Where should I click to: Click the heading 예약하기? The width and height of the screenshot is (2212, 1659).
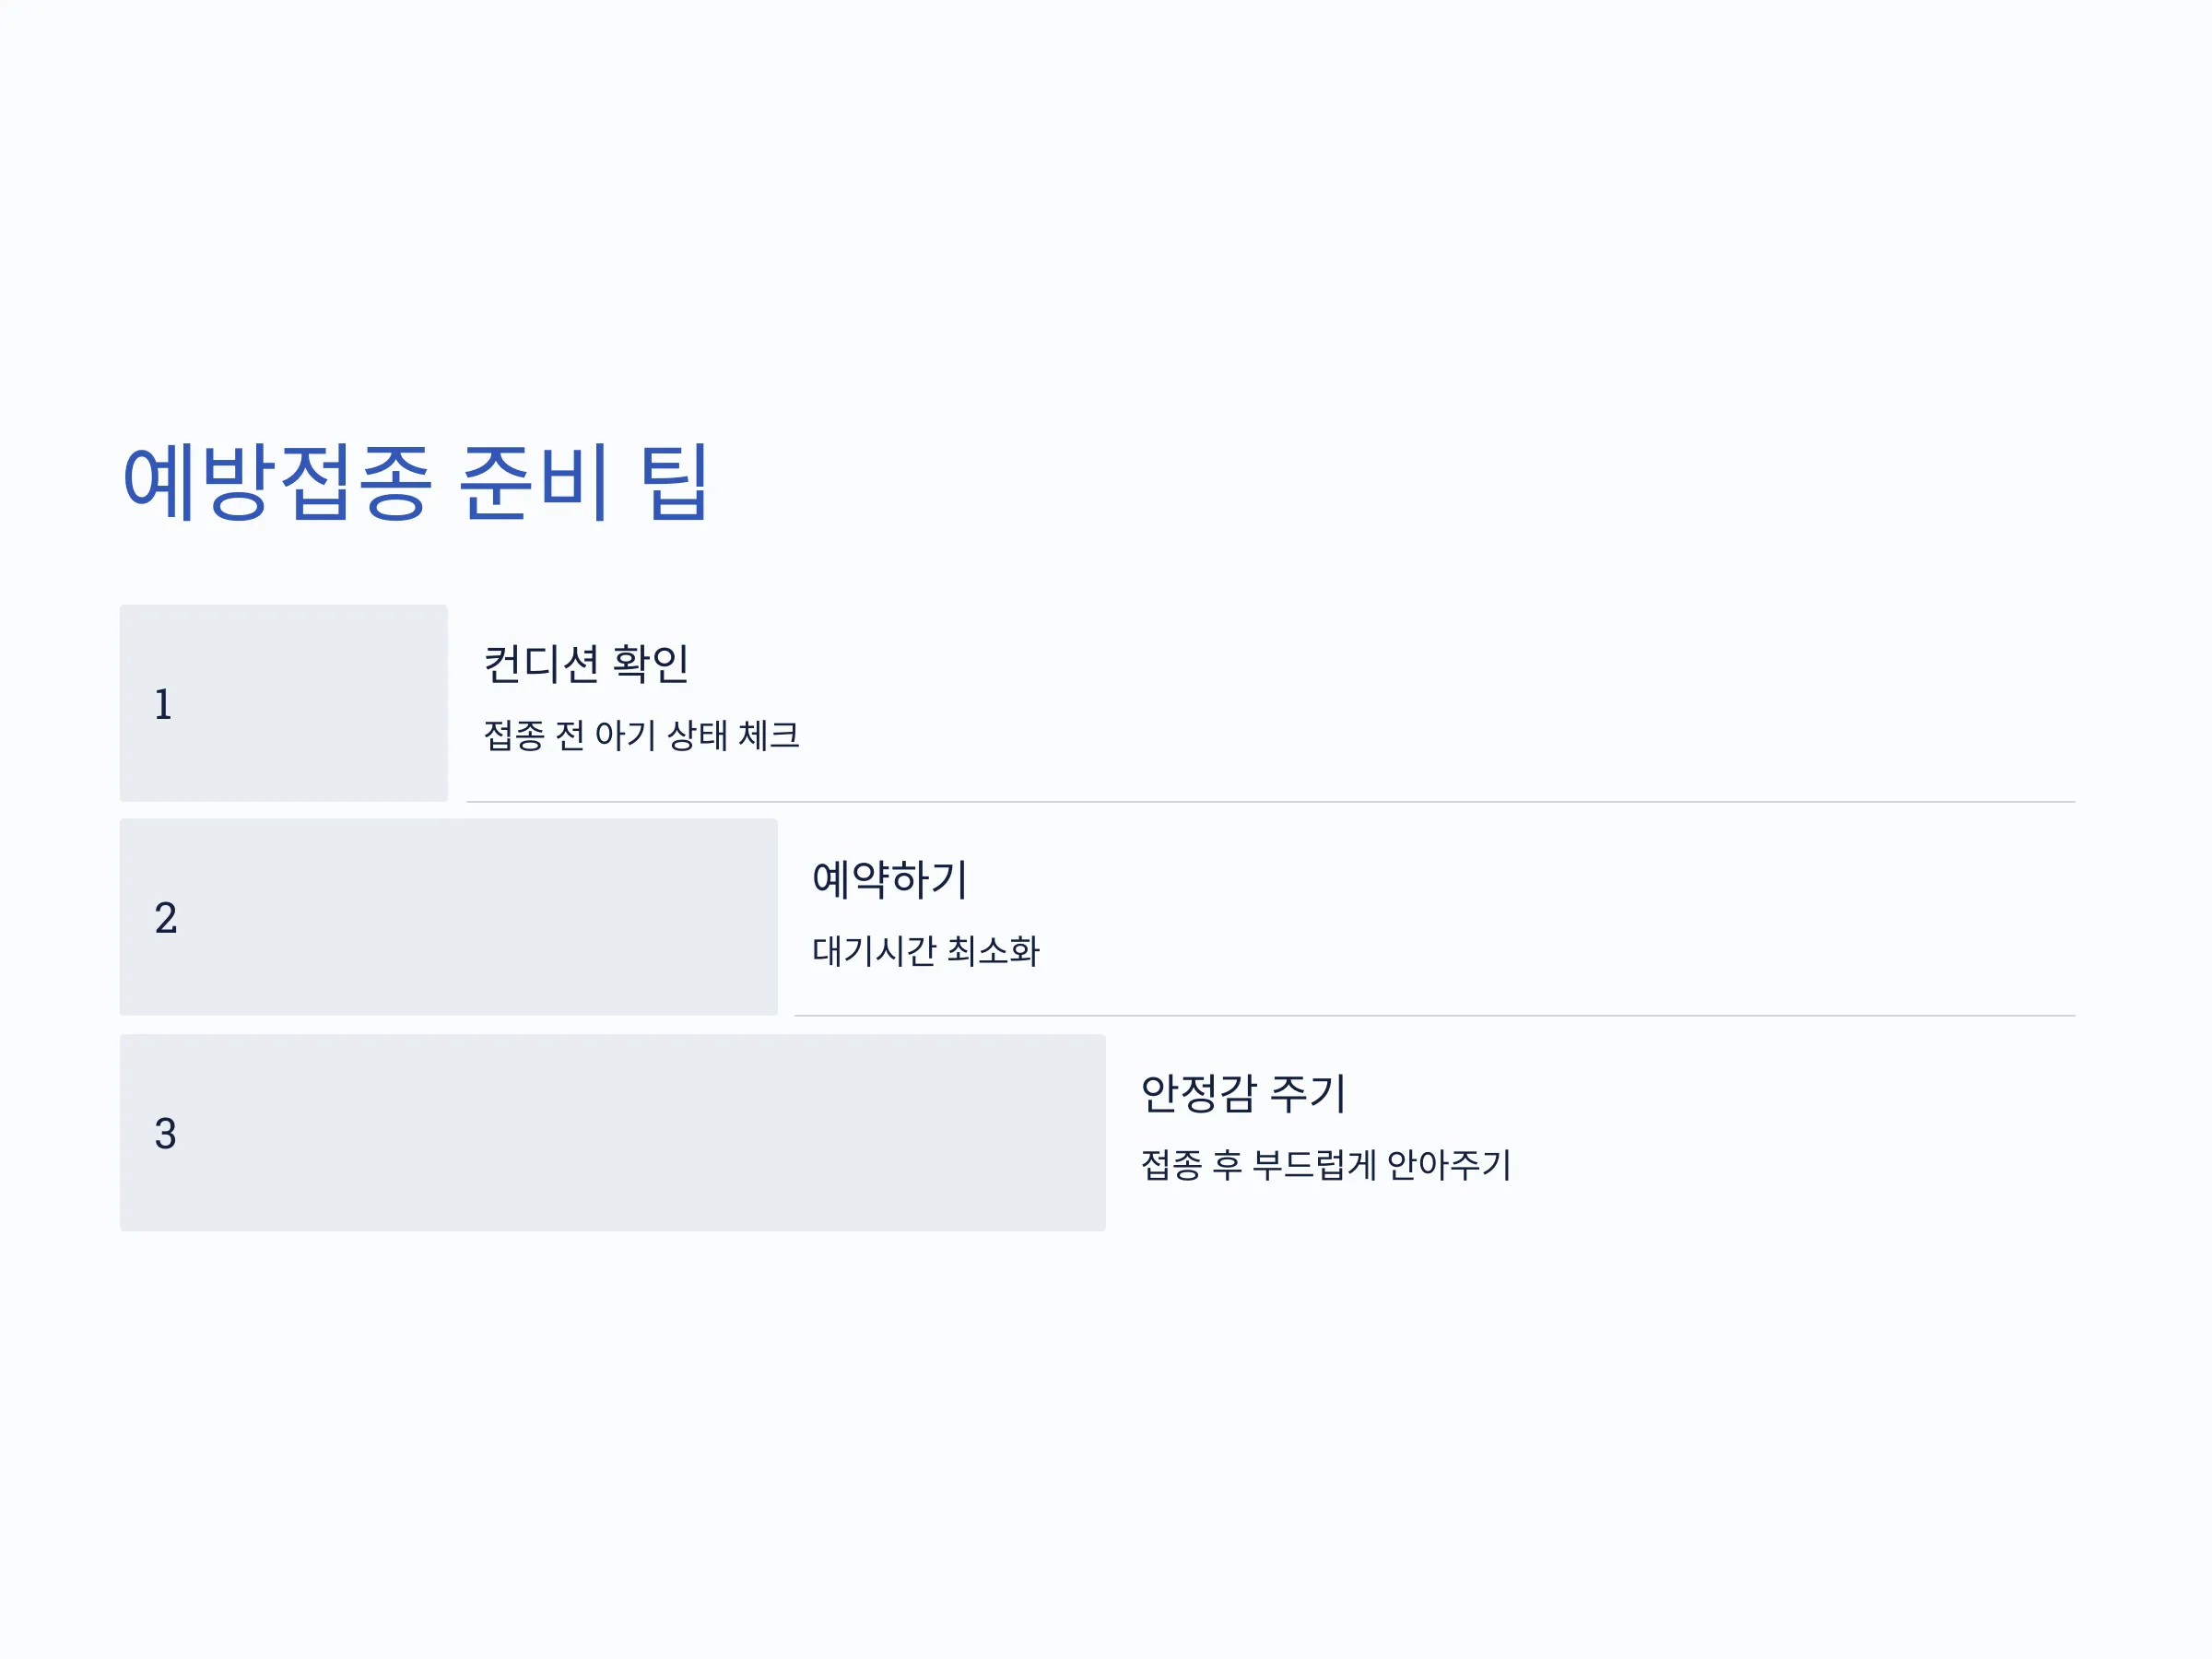click(889, 879)
